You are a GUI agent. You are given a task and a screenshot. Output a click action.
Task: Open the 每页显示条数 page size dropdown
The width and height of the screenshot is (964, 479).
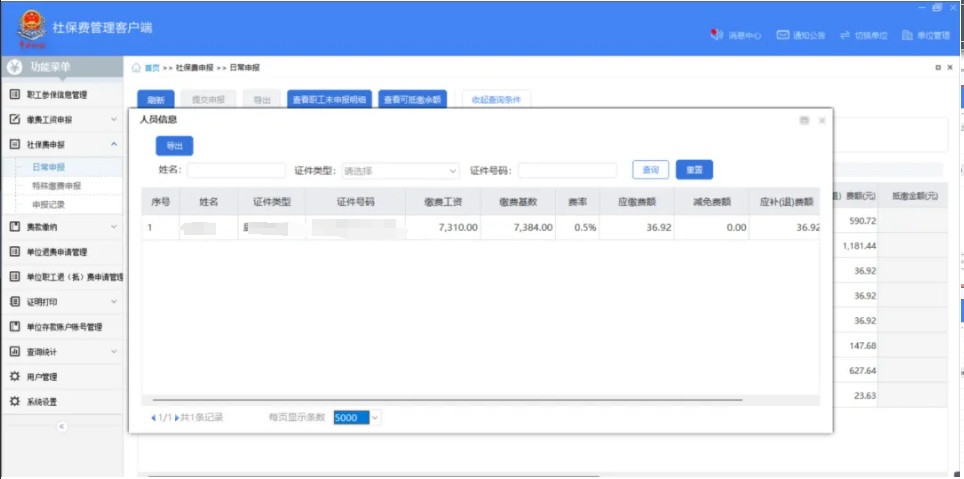tap(357, 417)
